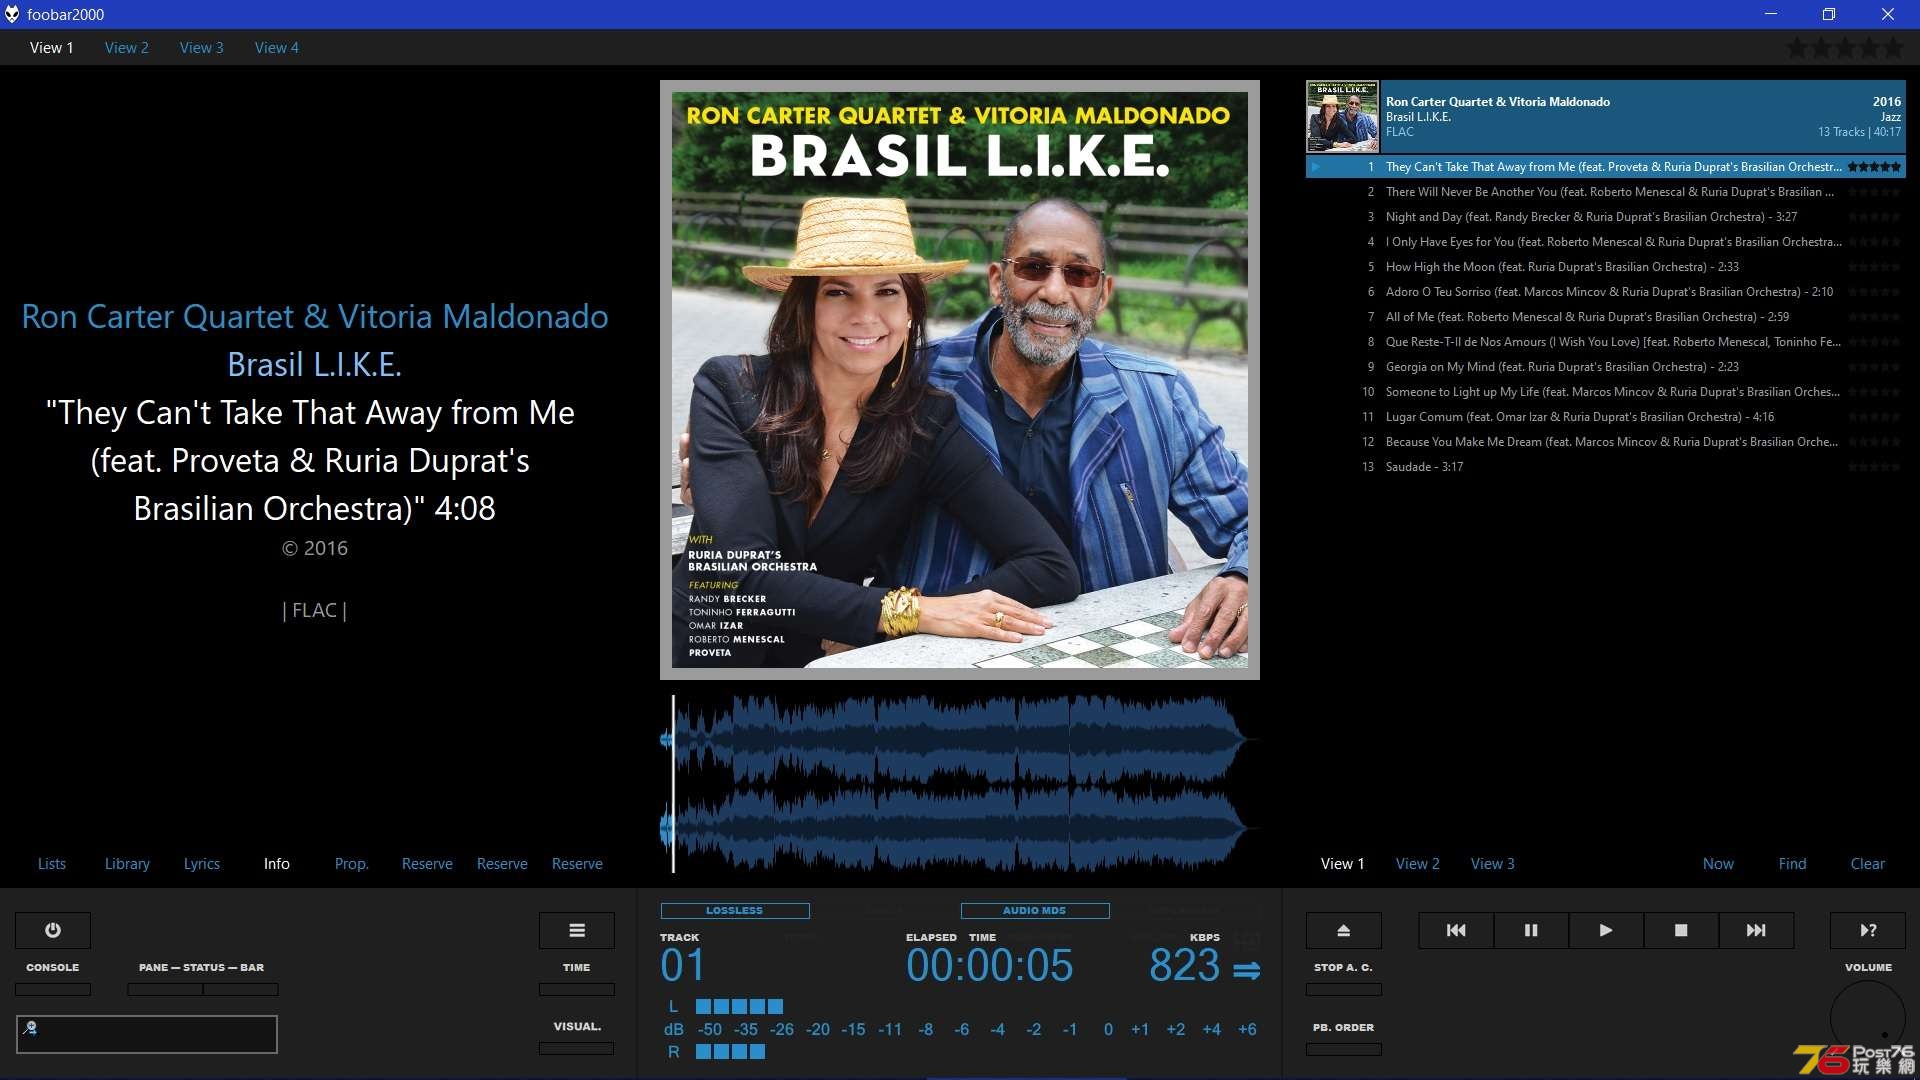Open the Prop. panel tab
1920x1080 pixels.
coord(352,863)
